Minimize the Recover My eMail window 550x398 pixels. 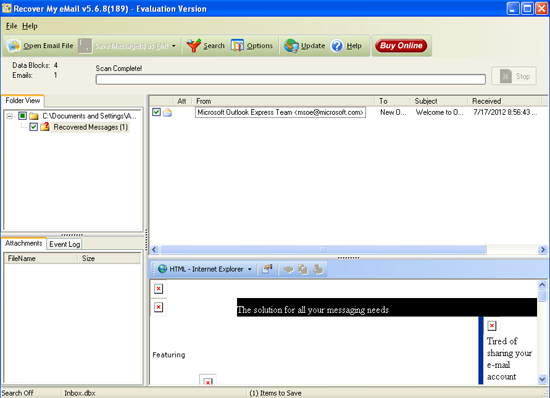coord(513,8)
